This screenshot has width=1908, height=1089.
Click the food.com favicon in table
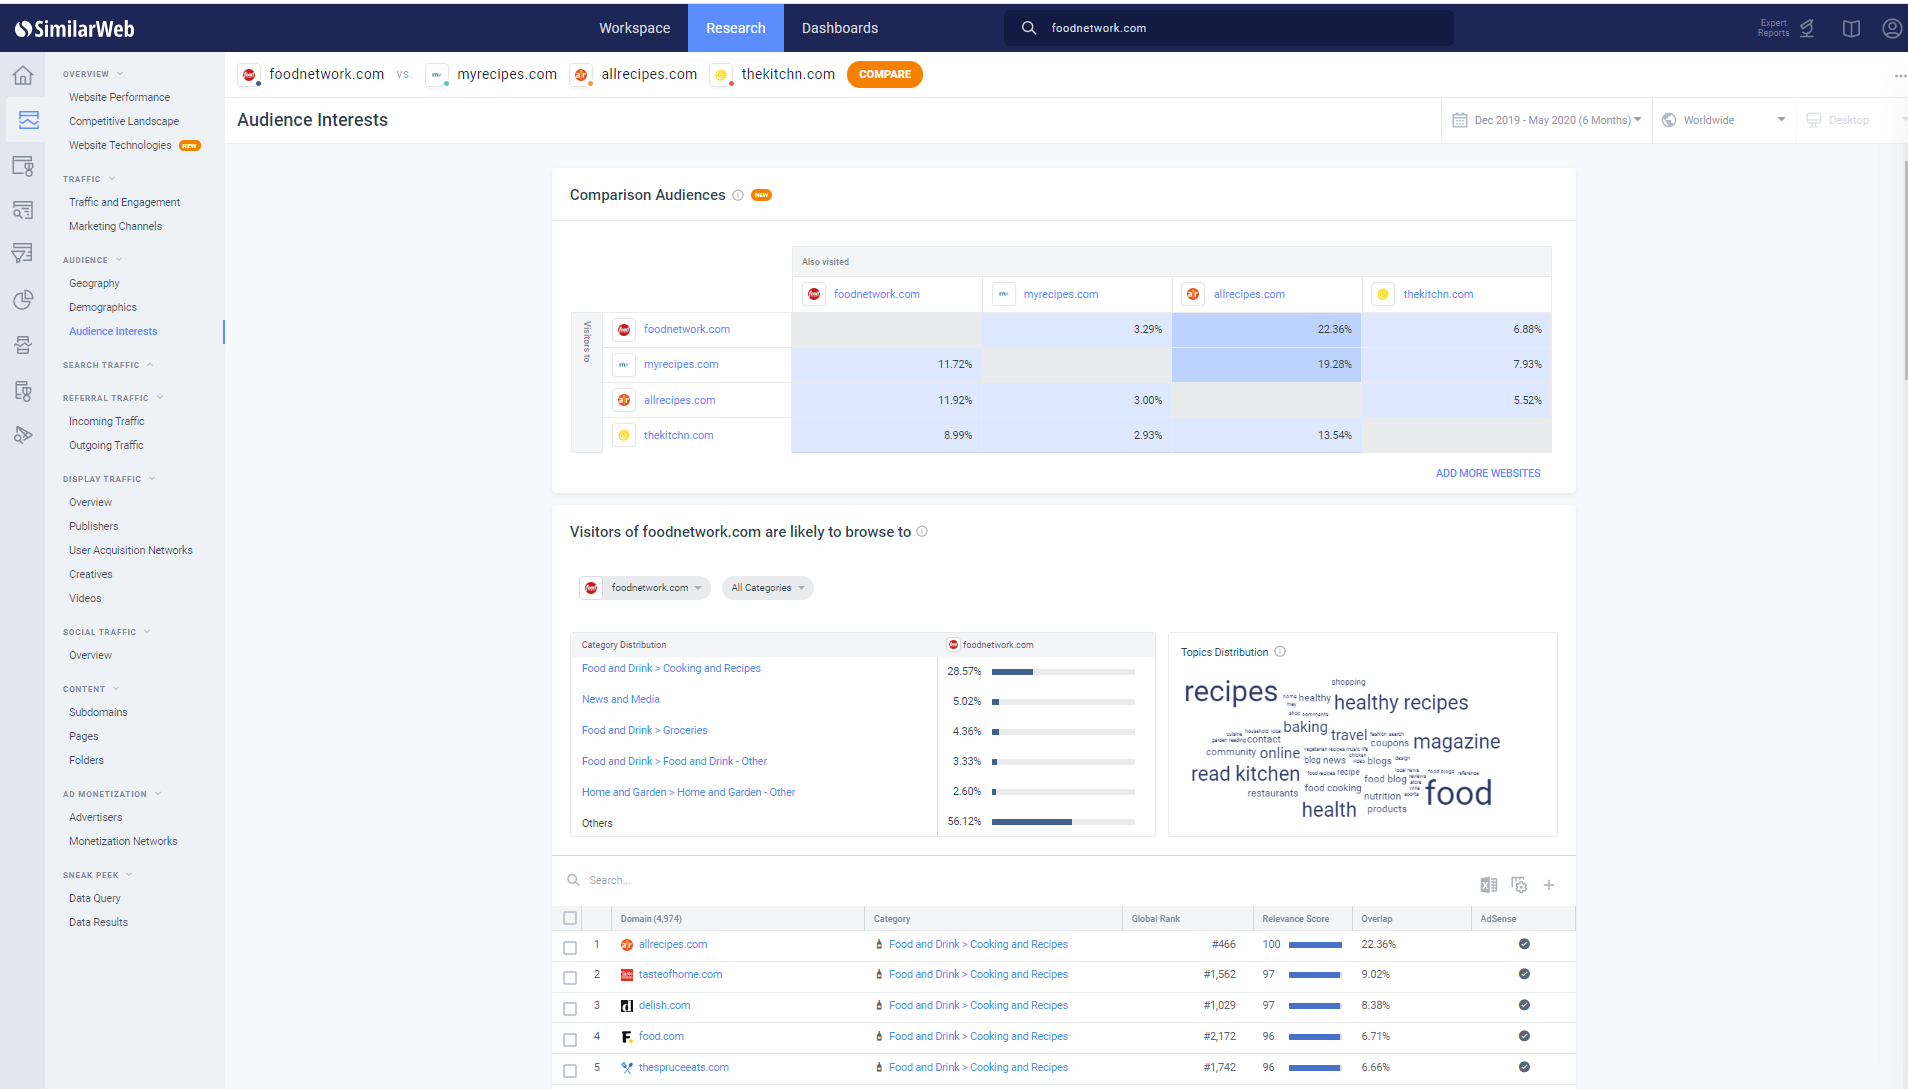click(627, 1037)
